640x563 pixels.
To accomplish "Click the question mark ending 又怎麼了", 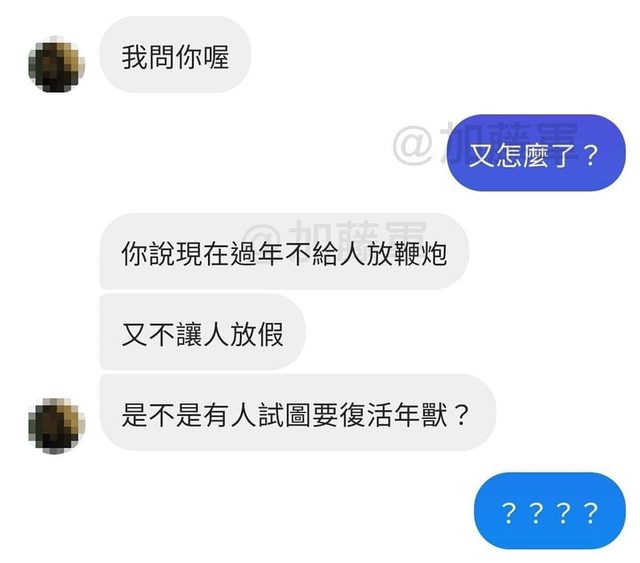I will click(590, 156).
